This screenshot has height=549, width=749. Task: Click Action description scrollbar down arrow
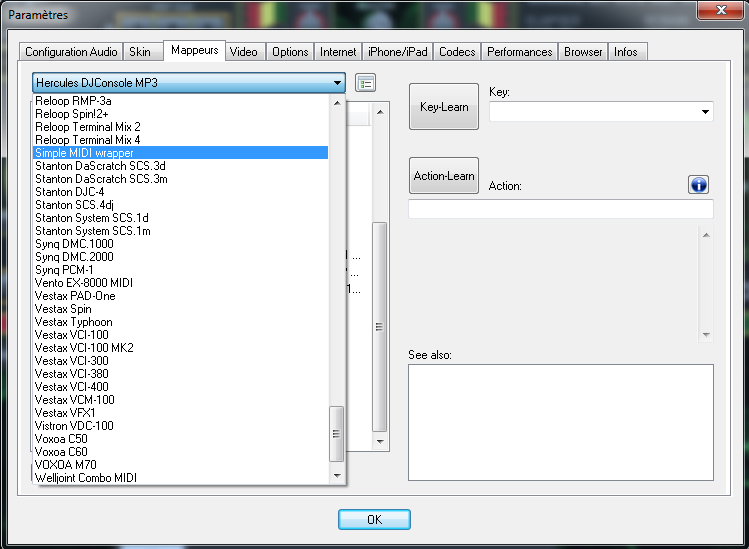pos(706,334)
